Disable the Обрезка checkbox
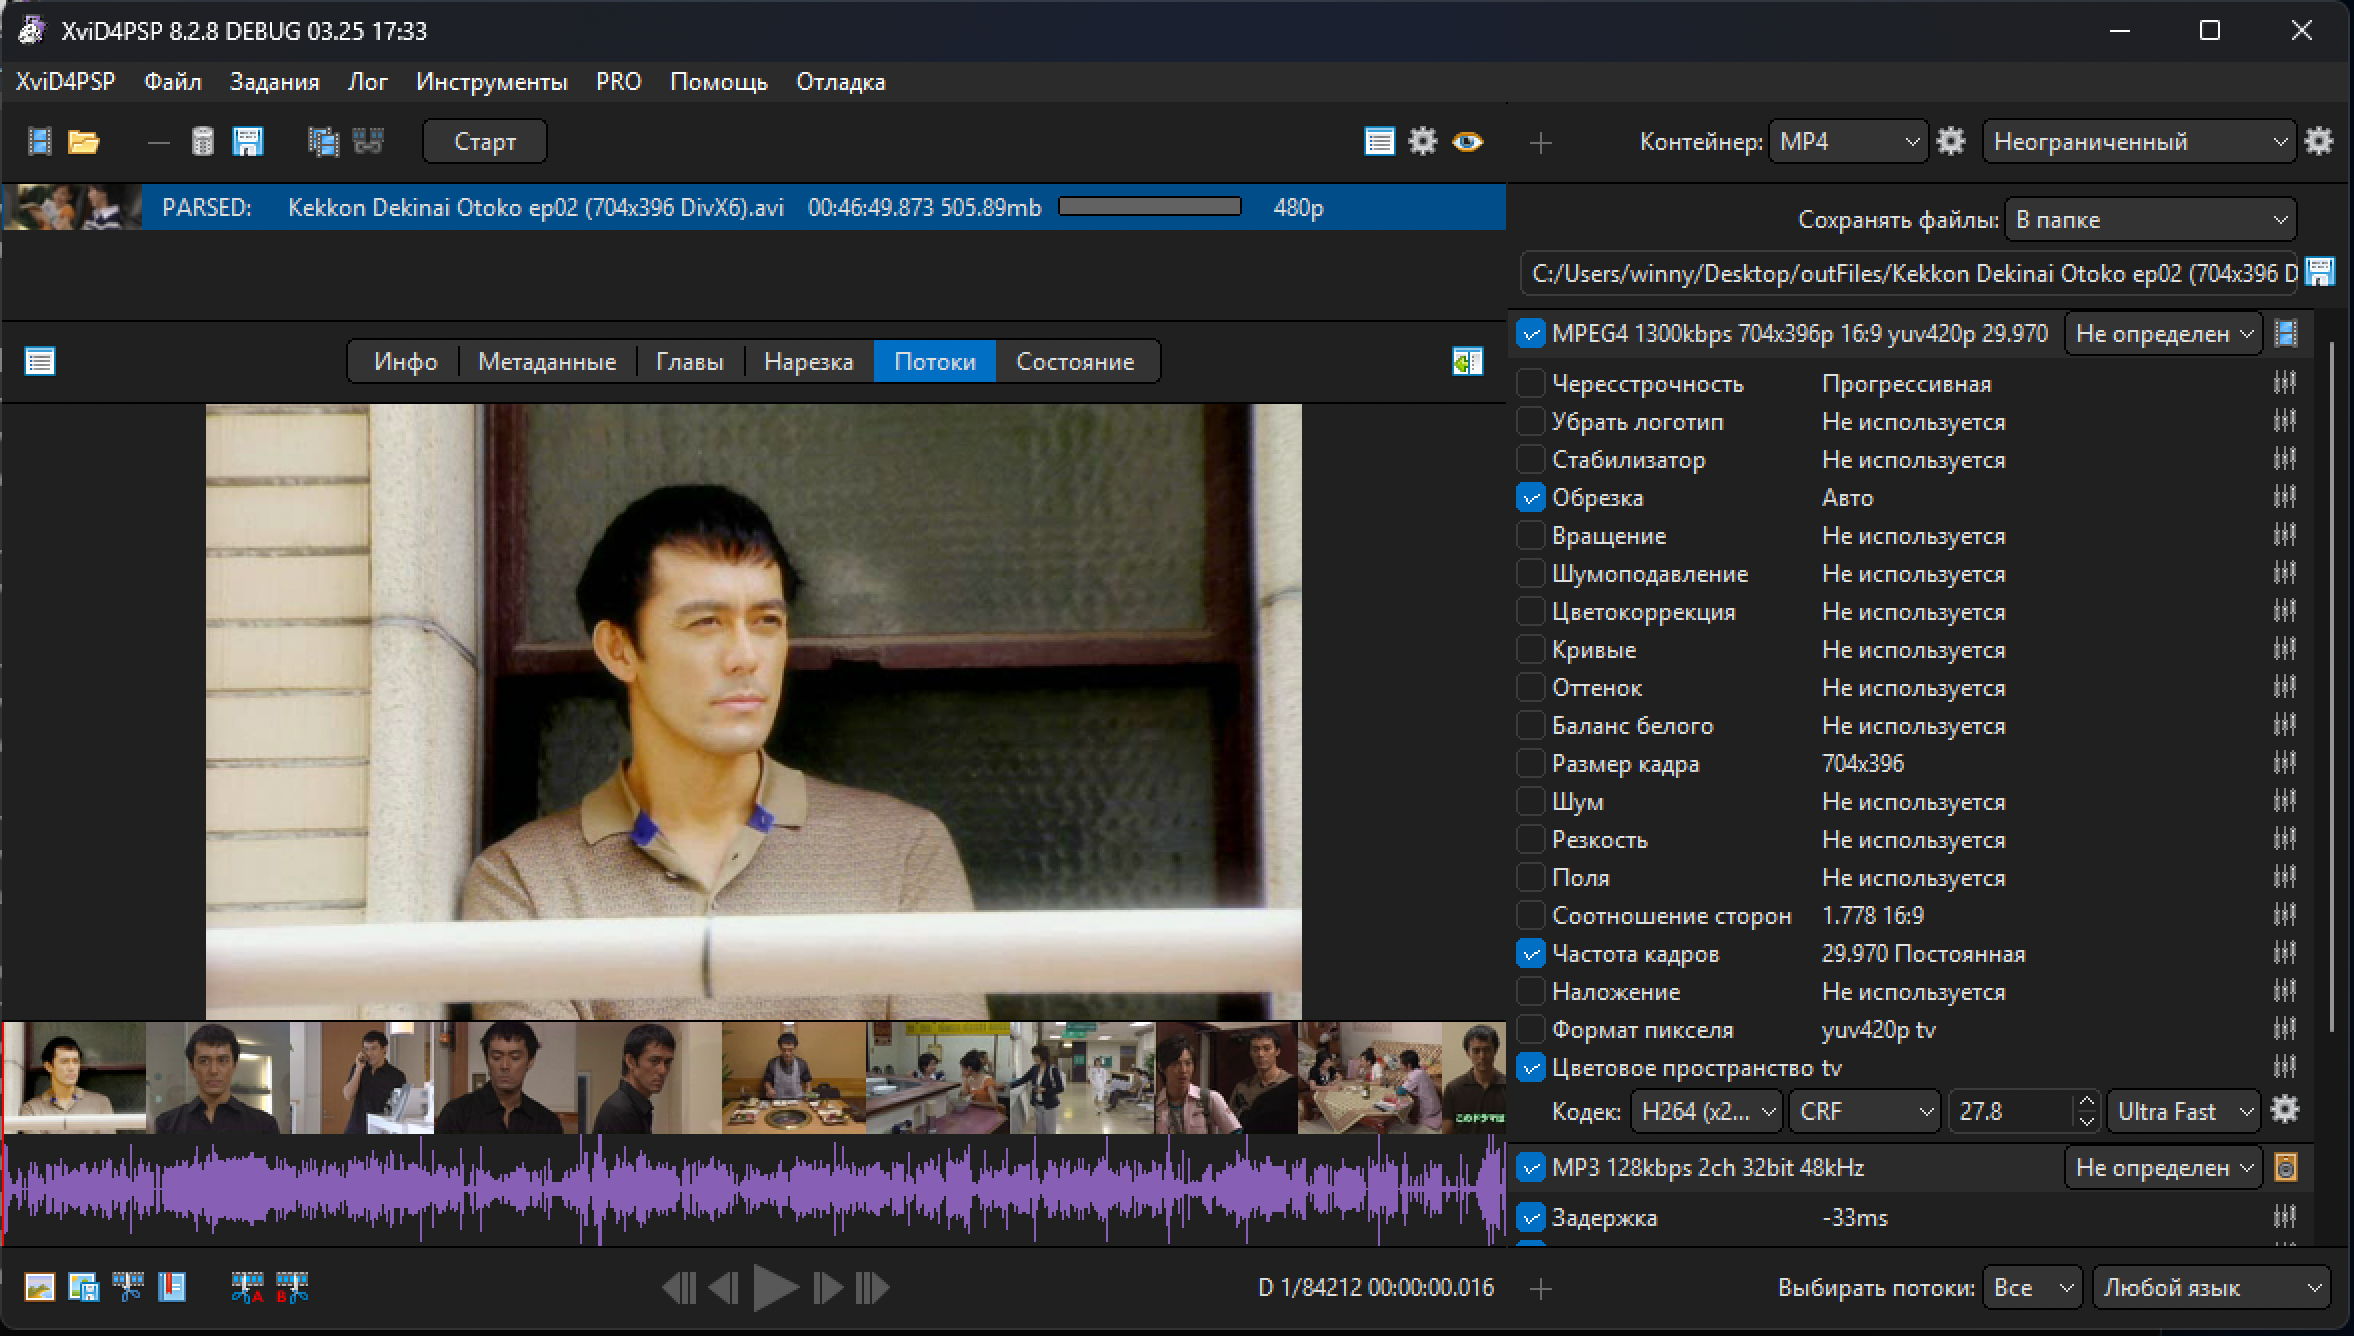Screen dimensions: 2354x1336 [1530, 497]
